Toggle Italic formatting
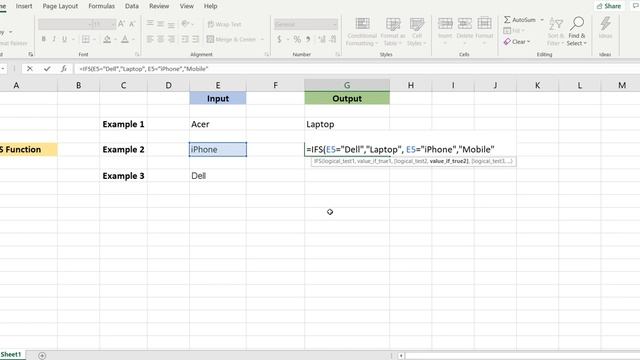 pyautogui.click(x=53, y=39)
